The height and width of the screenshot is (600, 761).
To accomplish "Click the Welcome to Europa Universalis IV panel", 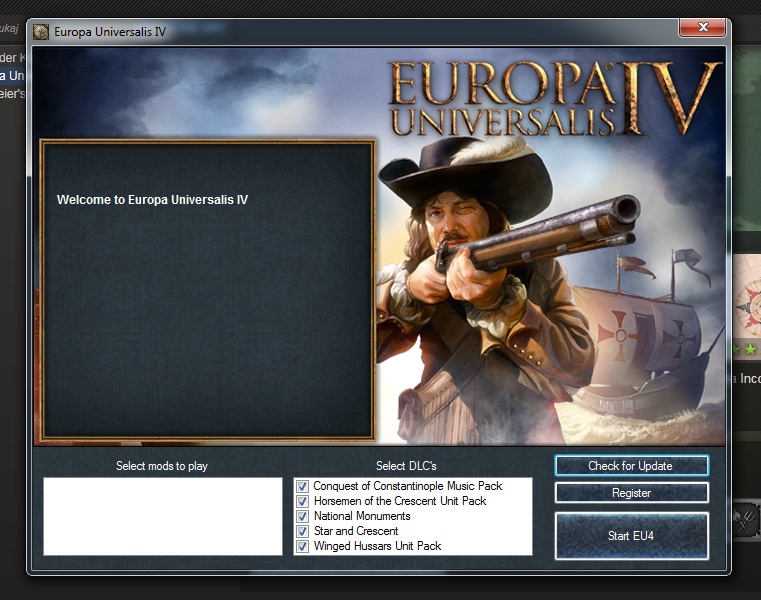I will [x=206, y=290].
